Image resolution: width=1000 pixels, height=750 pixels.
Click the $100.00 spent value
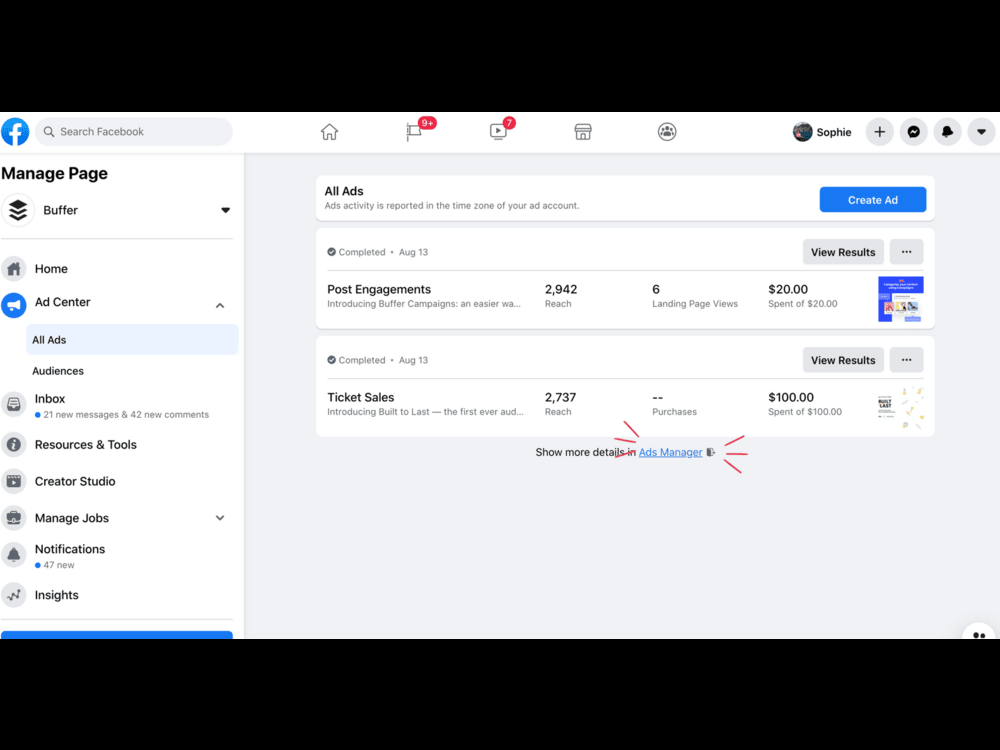(x=791, y=397)
